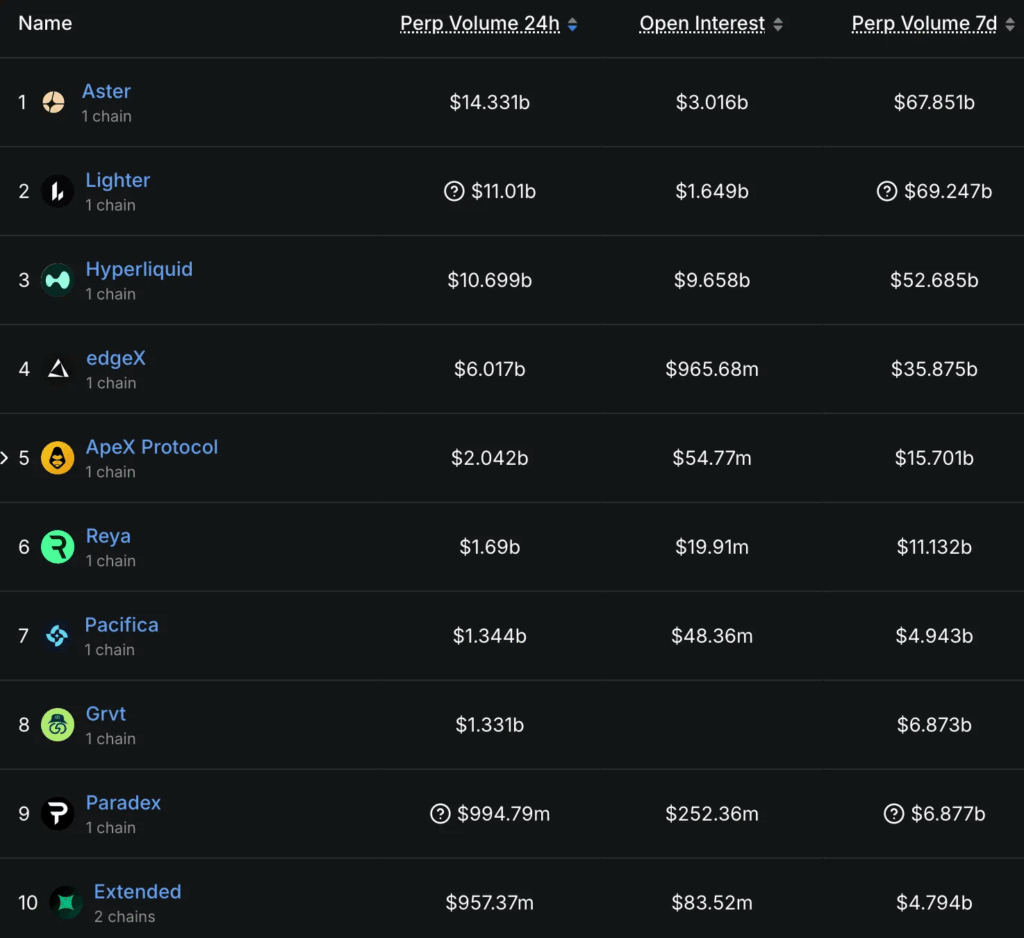Click the sort arrows on Perp Volume 24h
The image size is (1024, 938).
[x=572, y=23]
